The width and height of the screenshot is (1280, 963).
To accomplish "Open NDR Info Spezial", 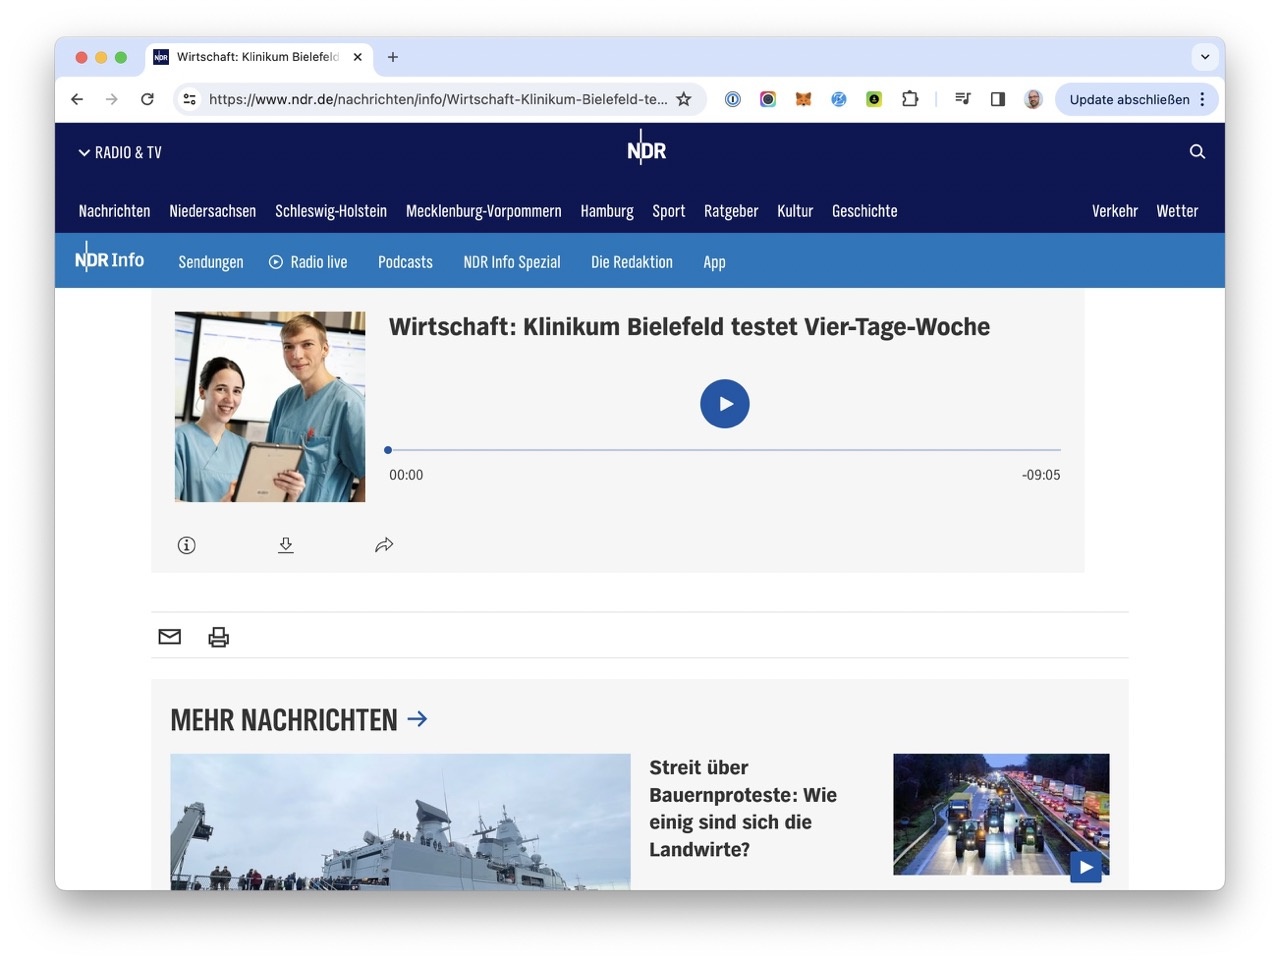I will (x=512, y=262).
